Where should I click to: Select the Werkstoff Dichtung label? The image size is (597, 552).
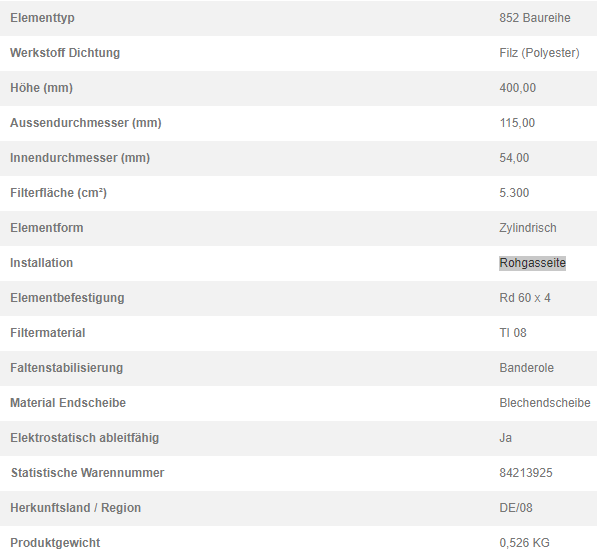coord(65,53)
